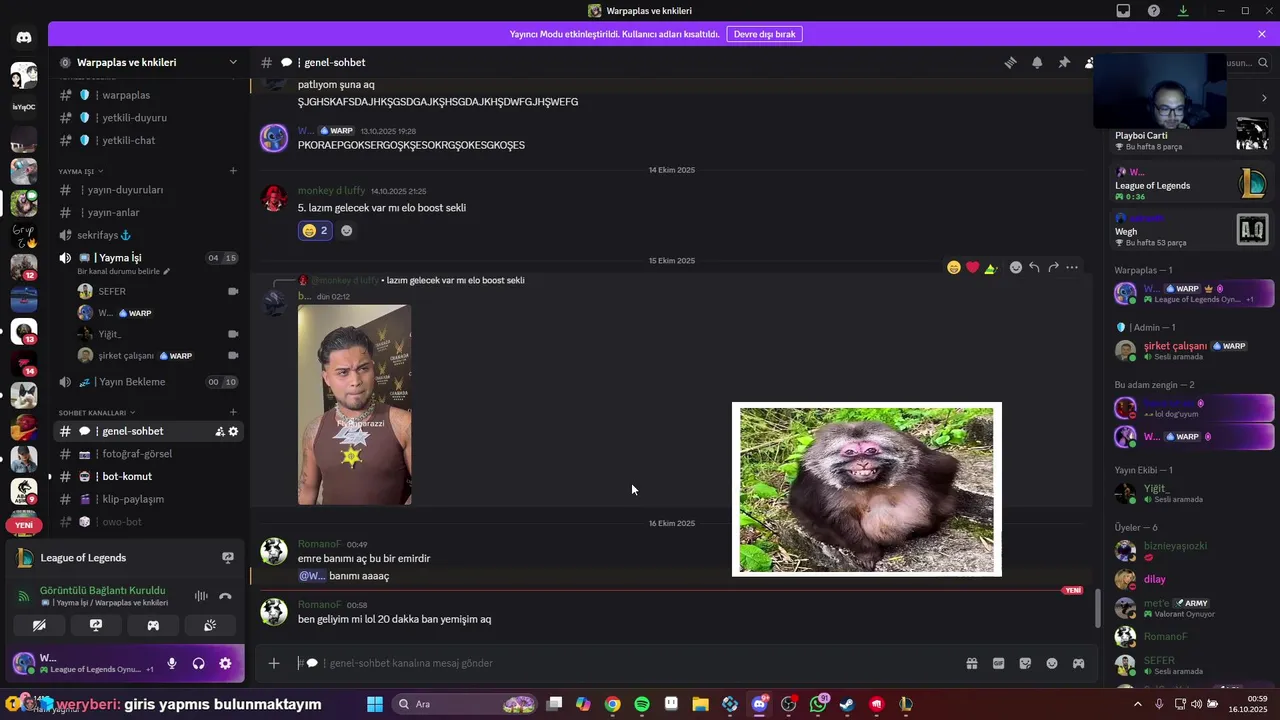Open emoji reaction picker on hovered message
1280x720 pixels.
pyautogui.click(x=1016, y=268)
